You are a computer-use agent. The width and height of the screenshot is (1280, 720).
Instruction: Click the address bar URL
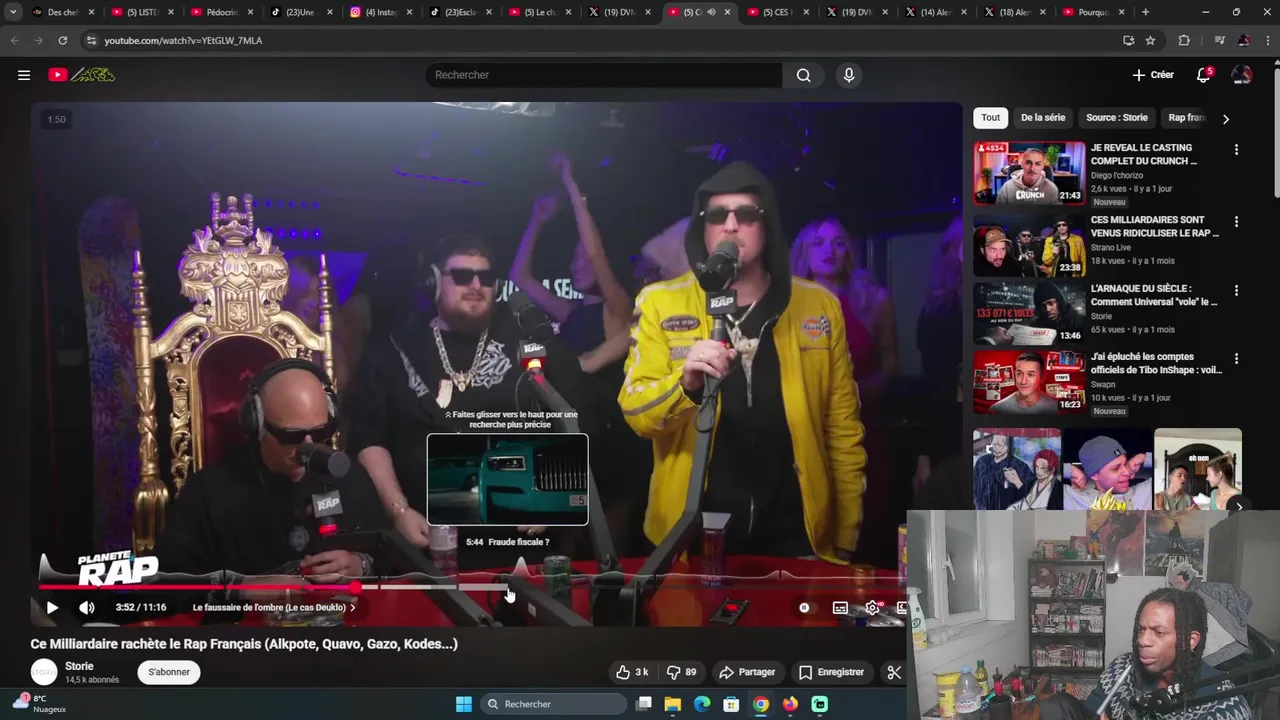183,40
